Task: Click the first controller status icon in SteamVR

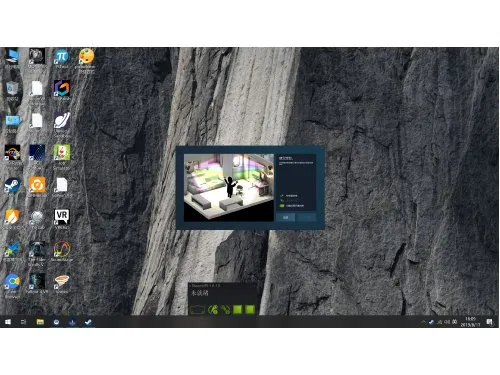Action: tap(213, 310)
